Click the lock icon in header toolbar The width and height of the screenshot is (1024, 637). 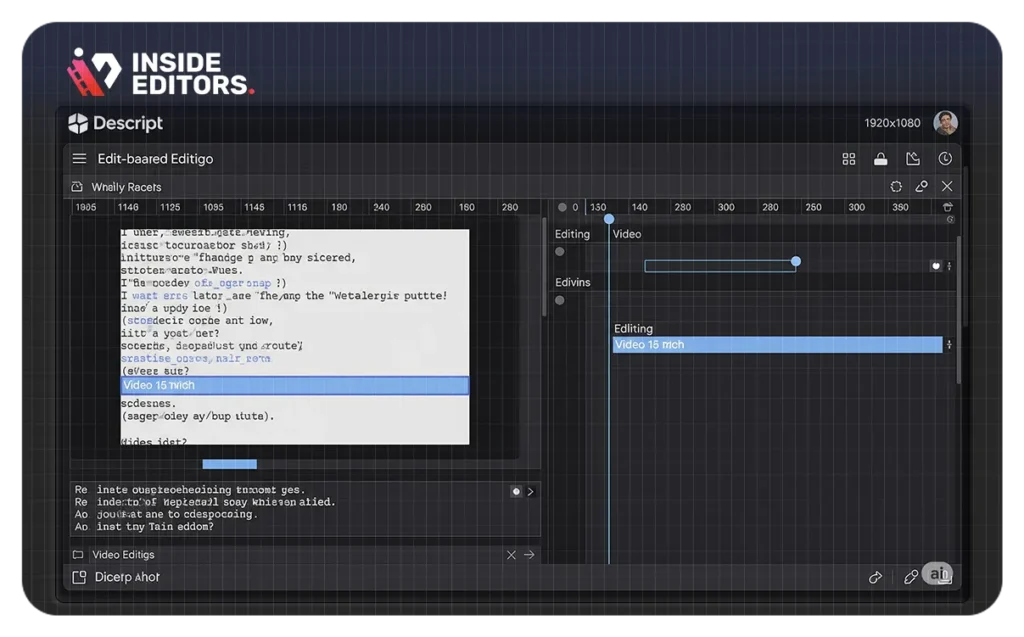point(880,159)
